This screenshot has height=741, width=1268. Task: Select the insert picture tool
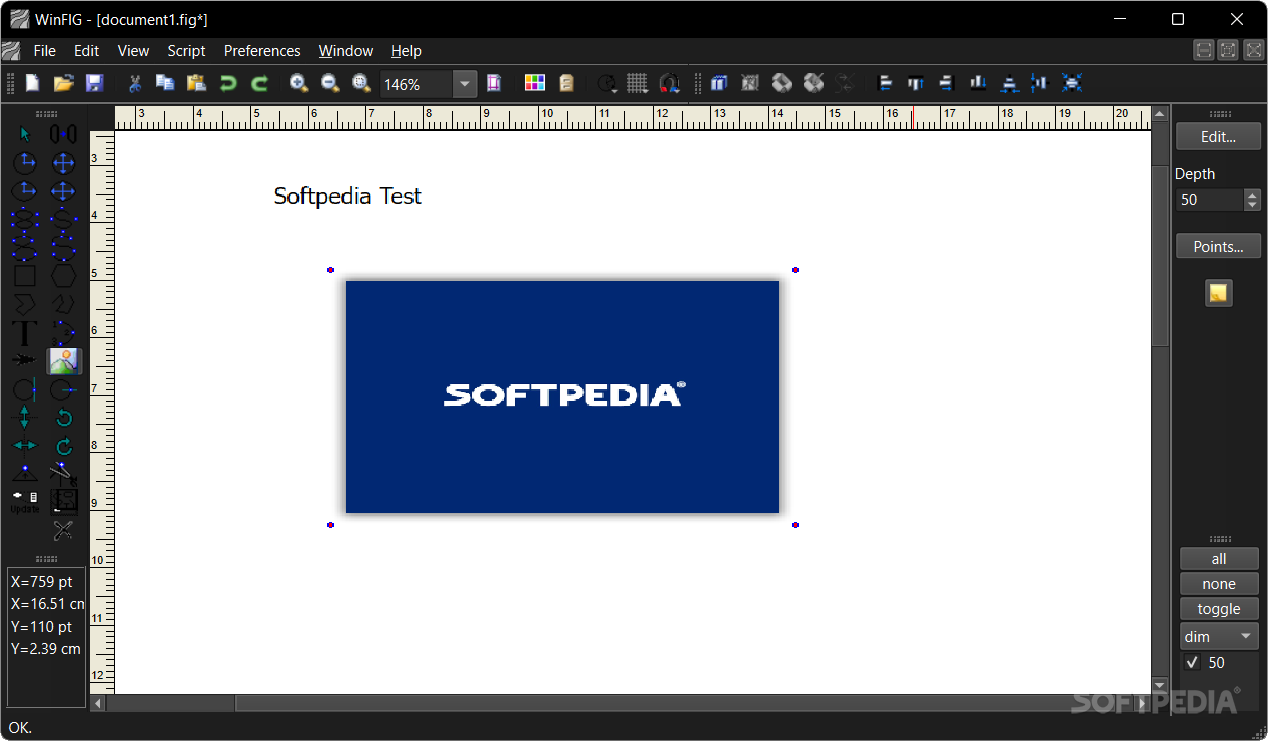tap(63, 361)
